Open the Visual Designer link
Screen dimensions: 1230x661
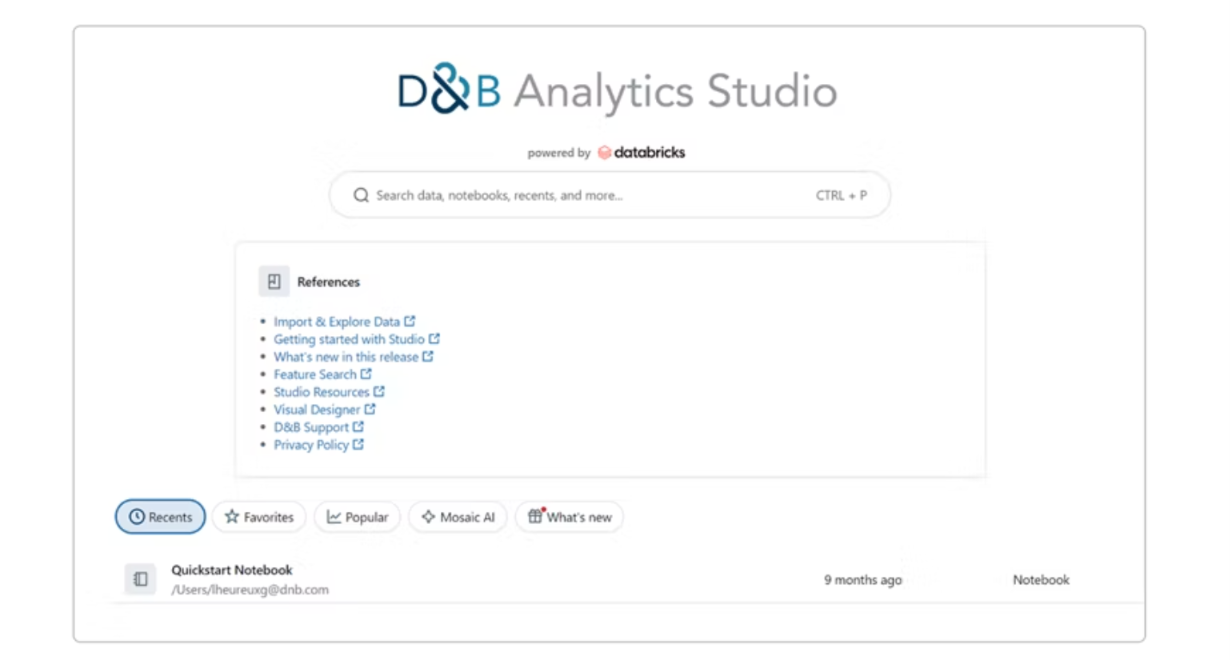pos(317,410)
